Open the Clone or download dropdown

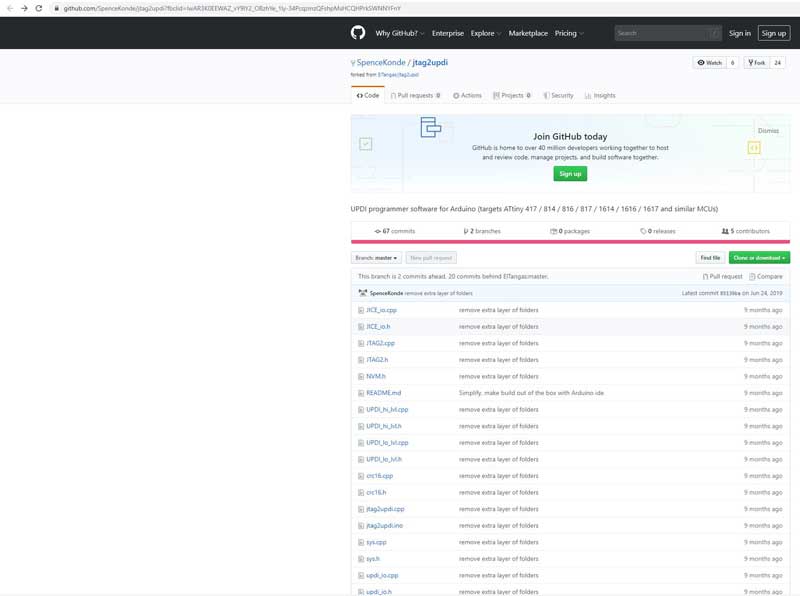[759, 258]
